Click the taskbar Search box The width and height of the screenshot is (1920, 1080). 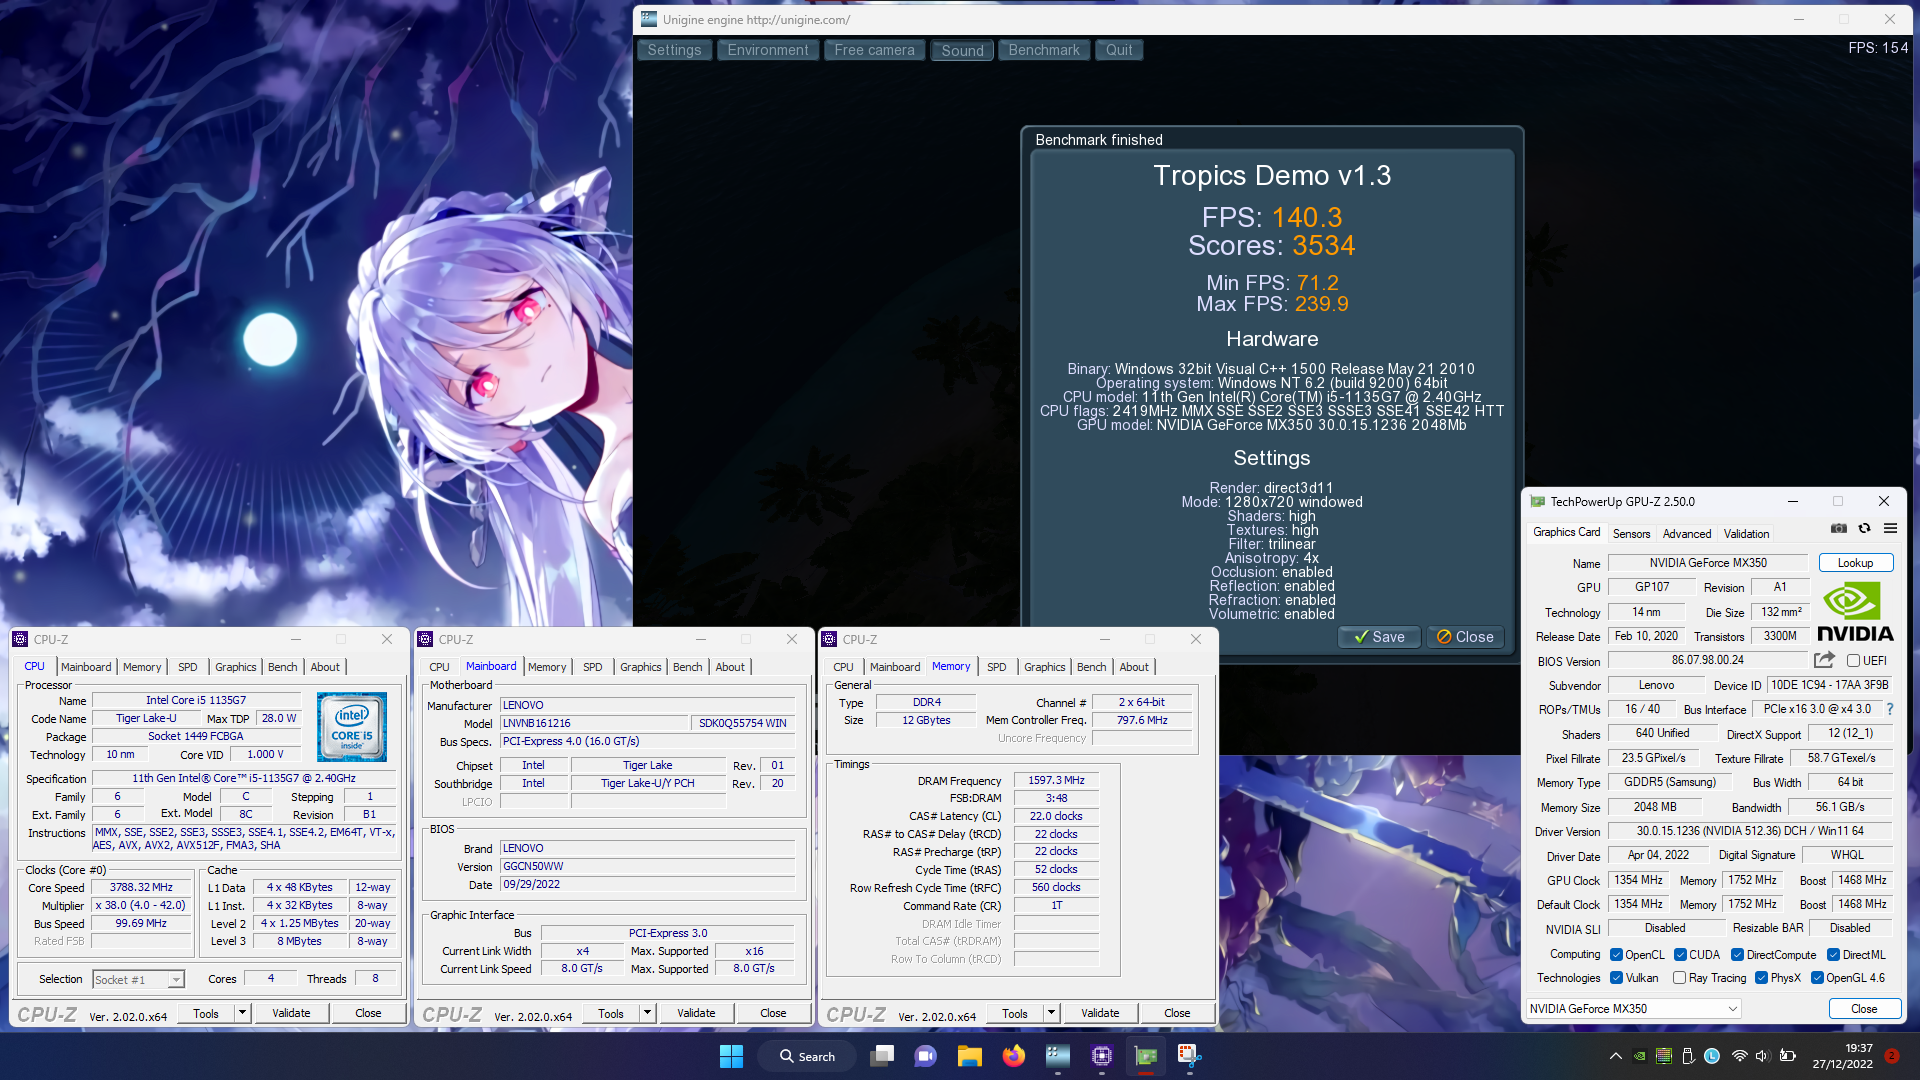coord(807,1056)
